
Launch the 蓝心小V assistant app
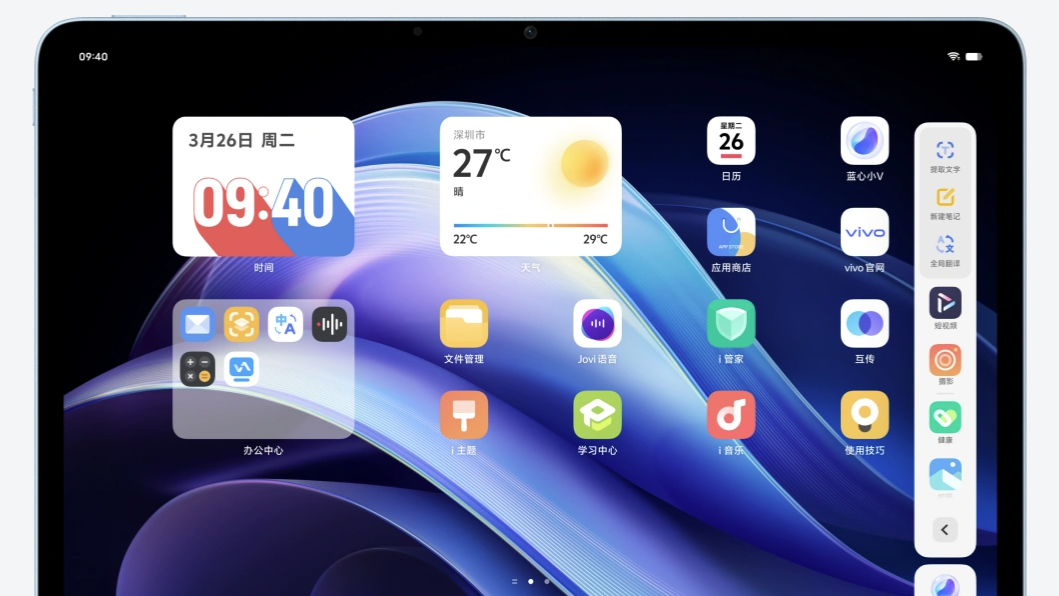click(864, 141)
